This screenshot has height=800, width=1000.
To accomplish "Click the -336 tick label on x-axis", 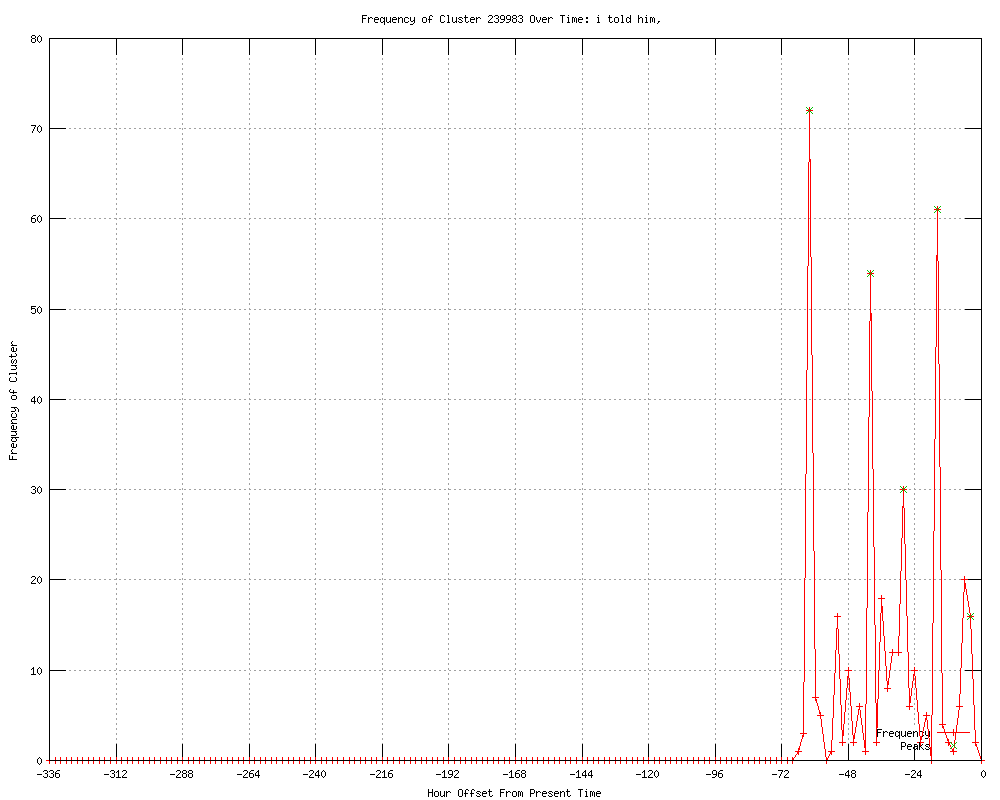I will tap(49, 774).
